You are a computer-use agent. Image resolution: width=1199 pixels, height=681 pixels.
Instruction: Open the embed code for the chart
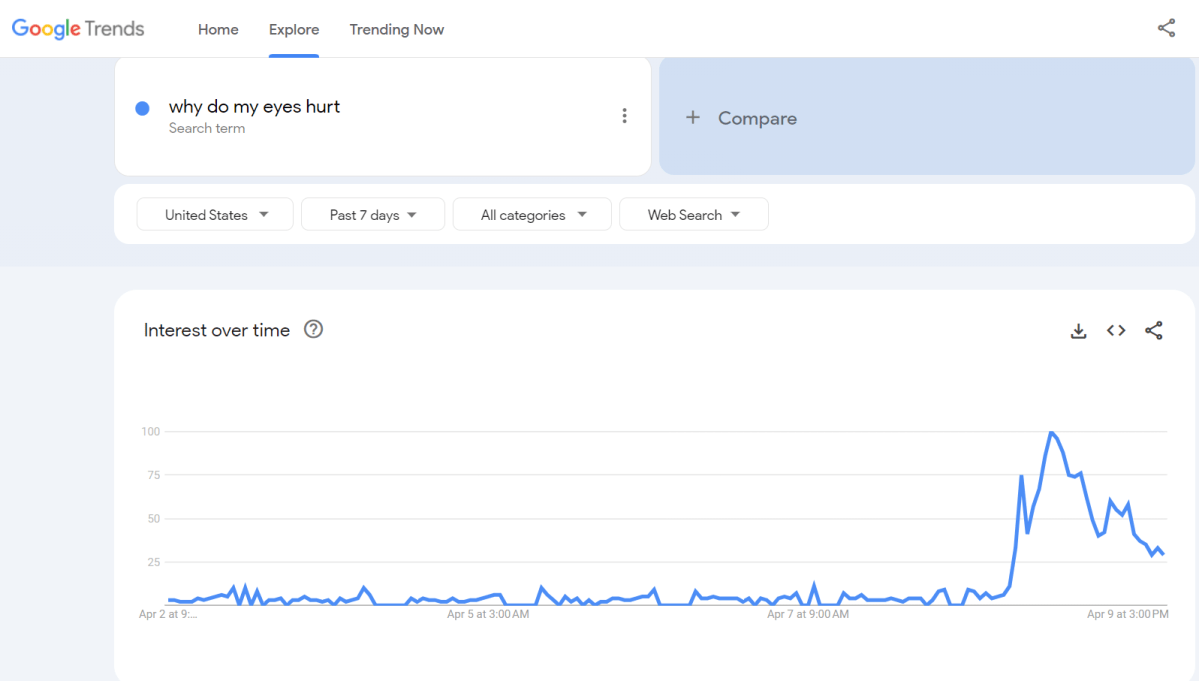[1115, 330]
